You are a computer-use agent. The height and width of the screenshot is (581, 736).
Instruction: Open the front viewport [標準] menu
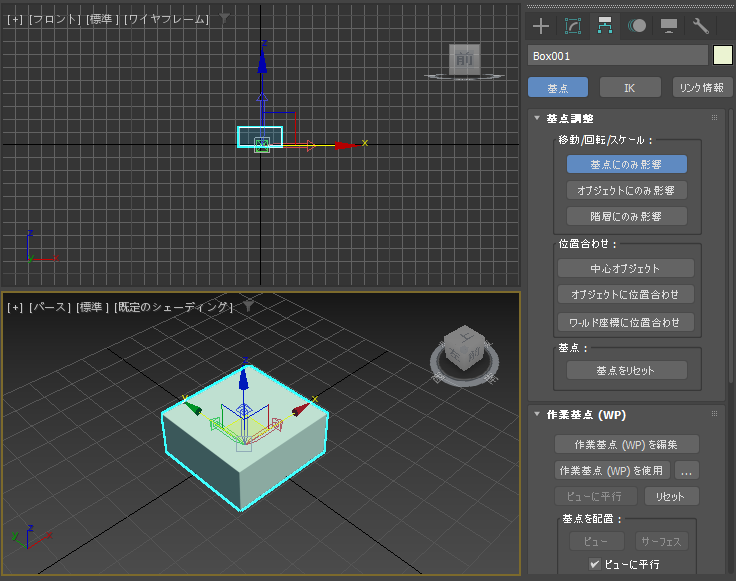[102, 19]
